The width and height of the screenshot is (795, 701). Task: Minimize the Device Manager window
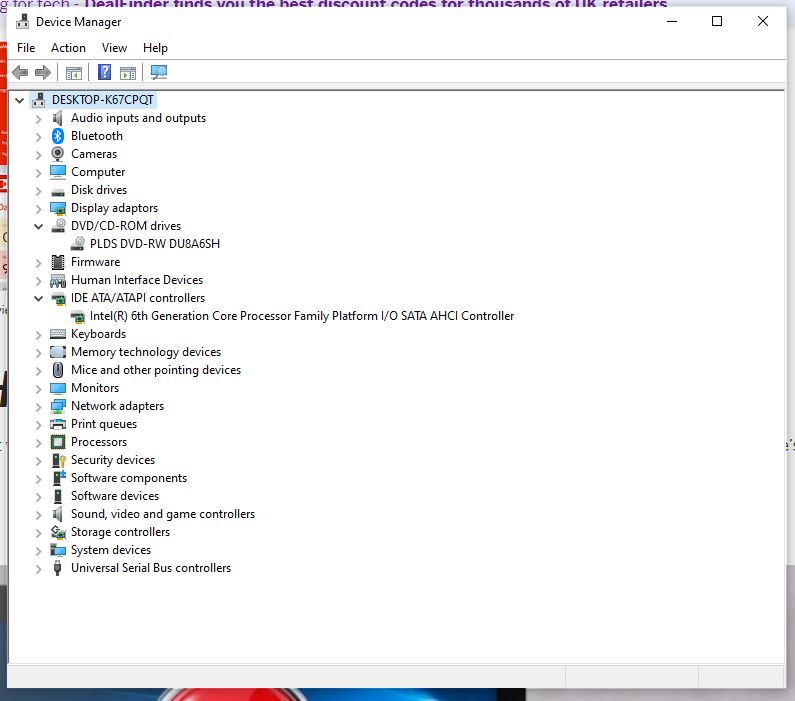tap(672, 21)
